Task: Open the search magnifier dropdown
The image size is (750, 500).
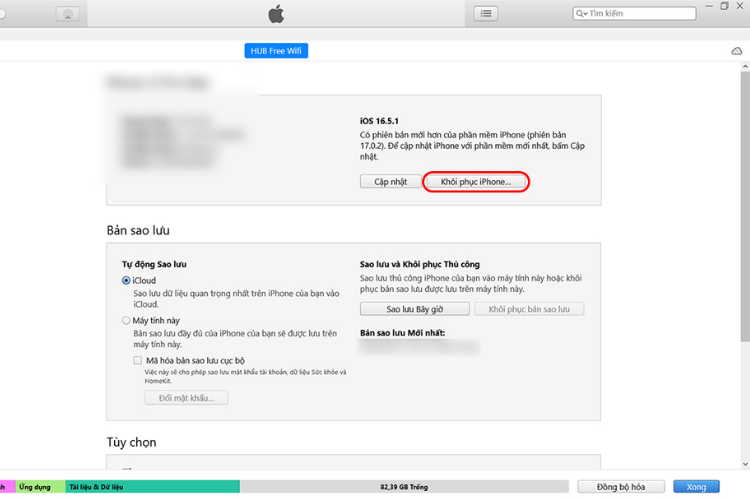Action: 582,13
